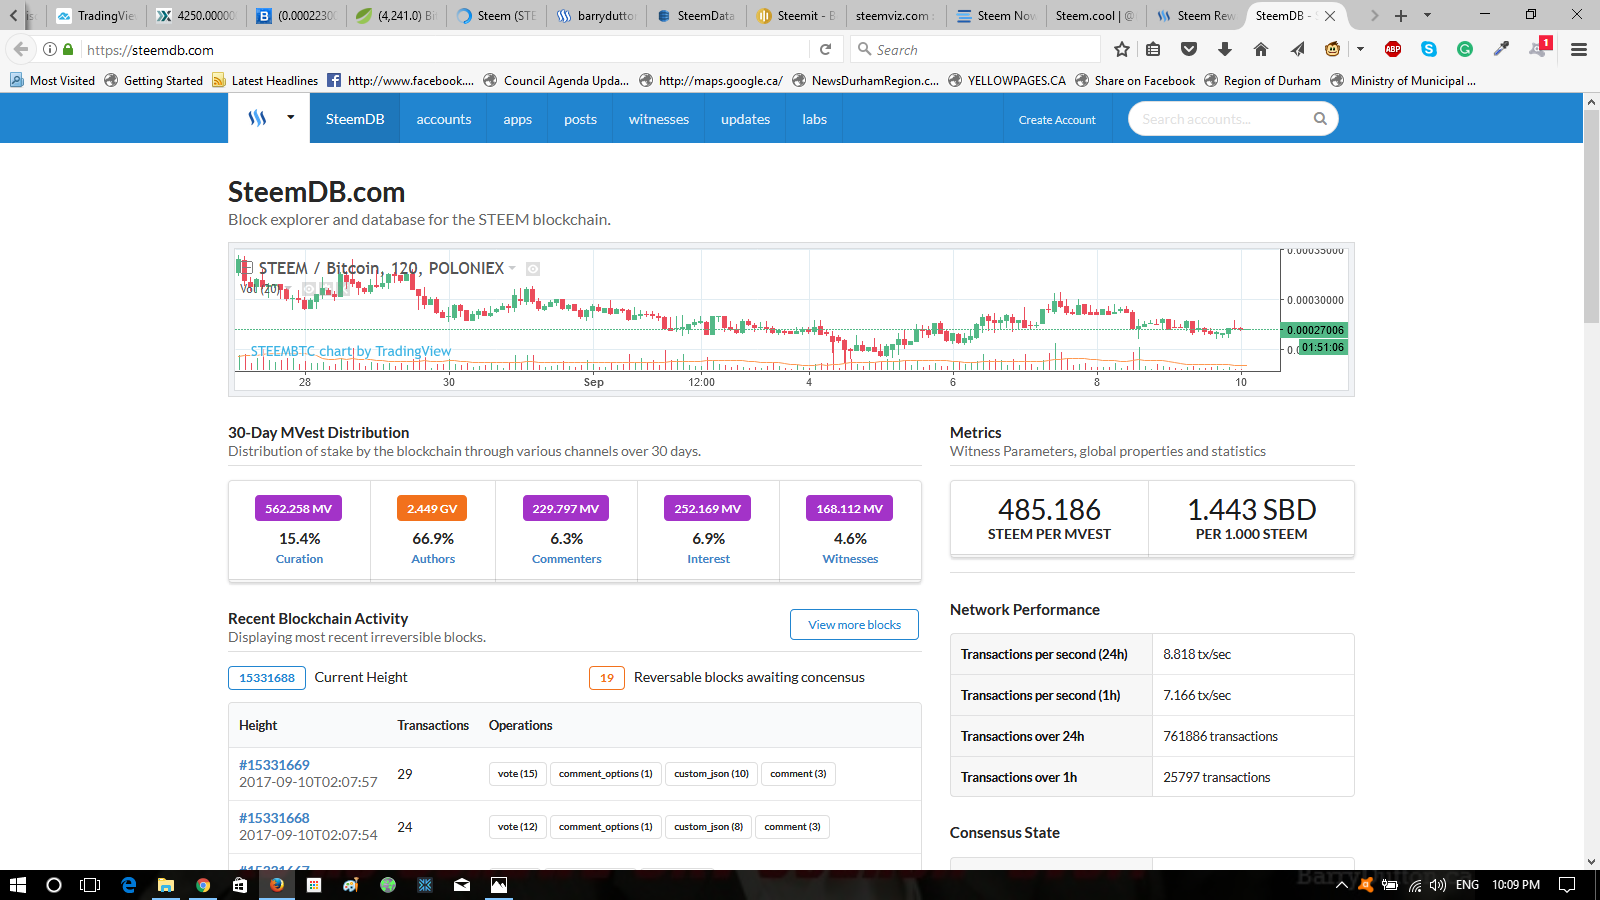Bookmark this page with the star icon

point(1122,49)
